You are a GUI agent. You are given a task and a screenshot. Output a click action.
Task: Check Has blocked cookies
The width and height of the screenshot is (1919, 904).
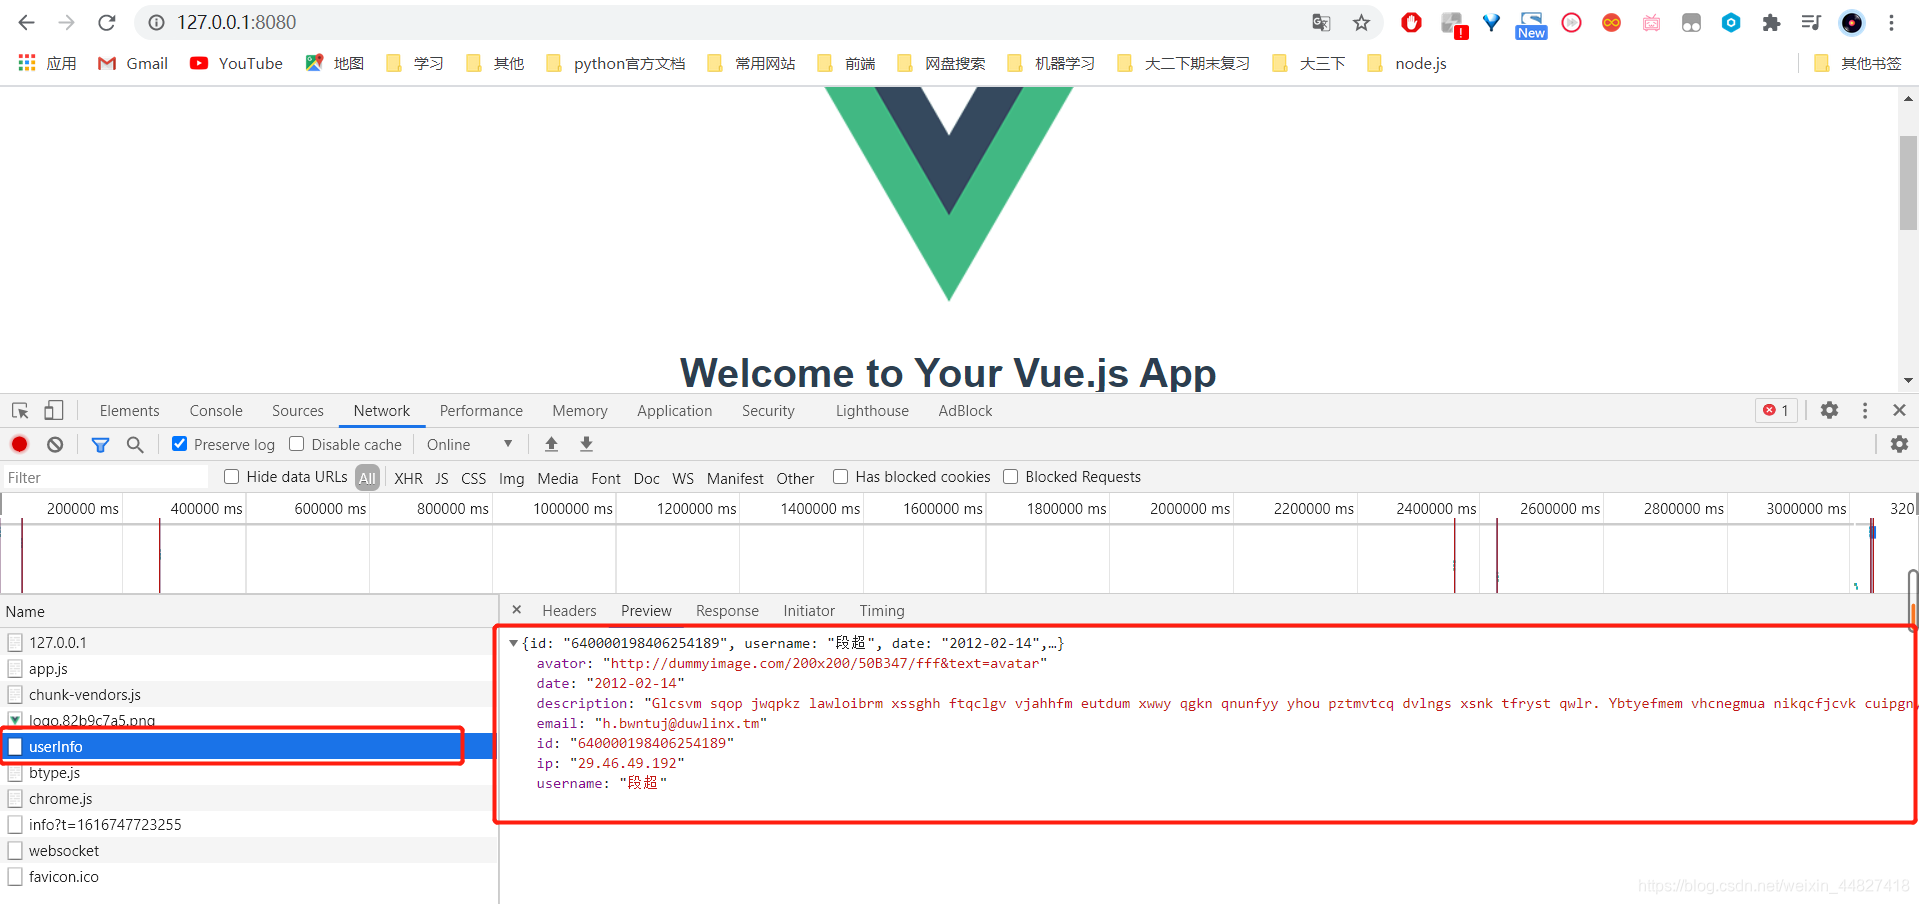point(840,477)
